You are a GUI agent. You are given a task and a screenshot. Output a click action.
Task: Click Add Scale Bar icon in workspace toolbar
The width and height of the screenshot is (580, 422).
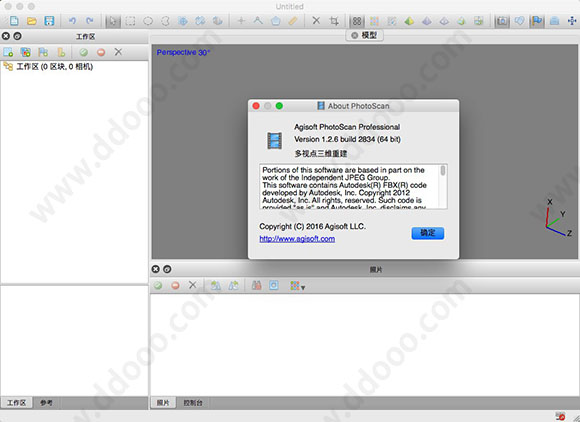coord(61,52)
